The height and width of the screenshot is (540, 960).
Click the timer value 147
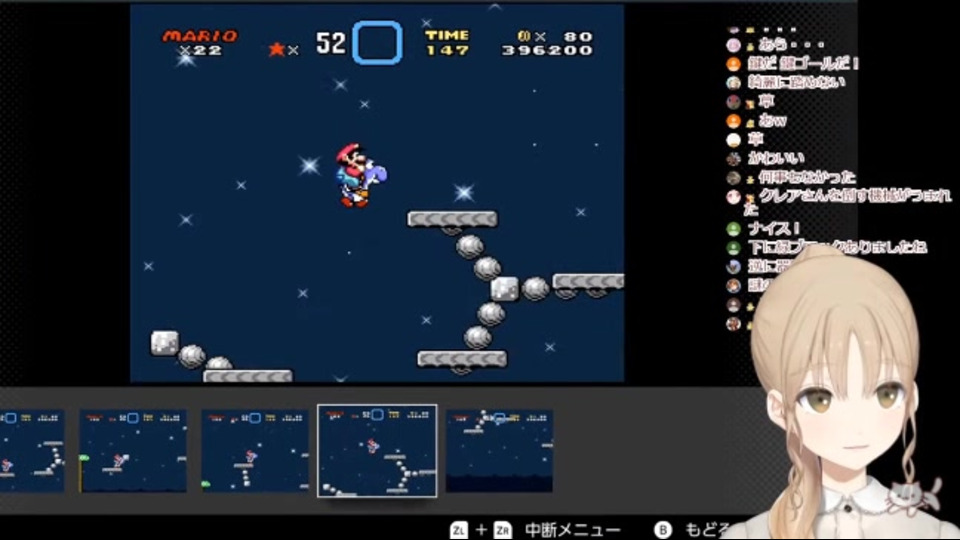pos(448,50)
